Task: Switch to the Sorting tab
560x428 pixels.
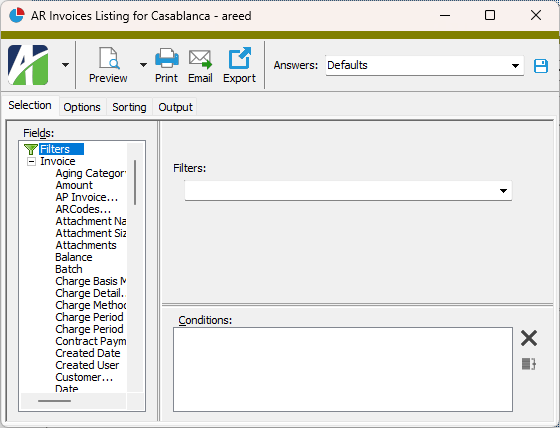Action: (x=129, y=107)
